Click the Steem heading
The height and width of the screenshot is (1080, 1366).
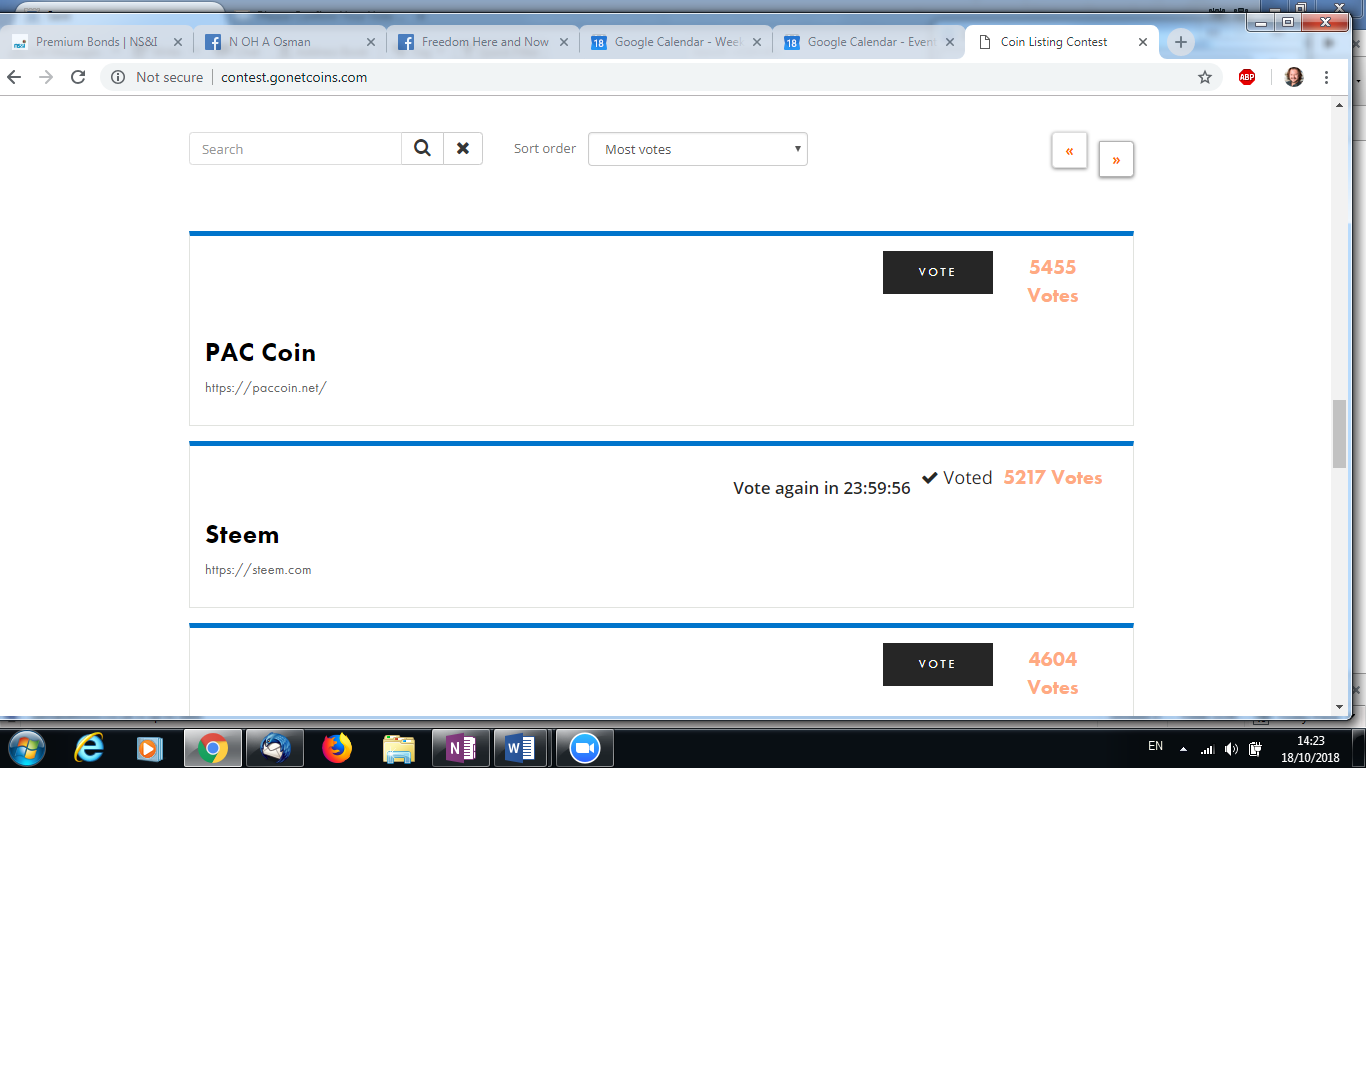242,535
